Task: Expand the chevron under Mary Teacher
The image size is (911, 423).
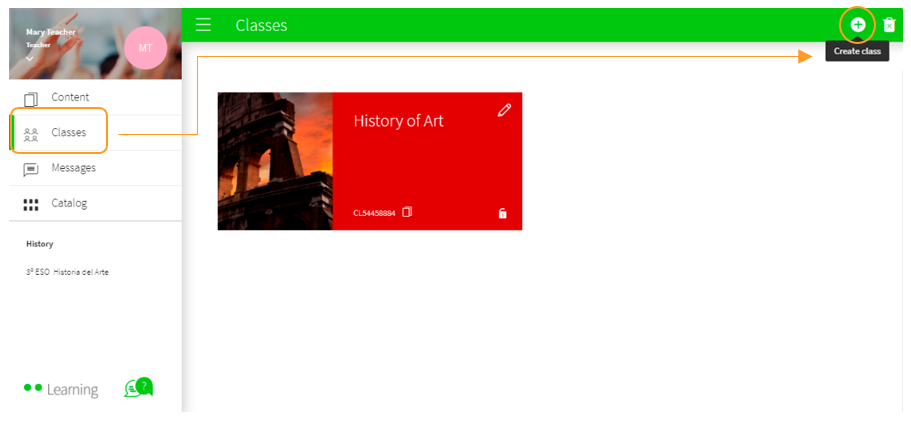Action: coord(30,59)
